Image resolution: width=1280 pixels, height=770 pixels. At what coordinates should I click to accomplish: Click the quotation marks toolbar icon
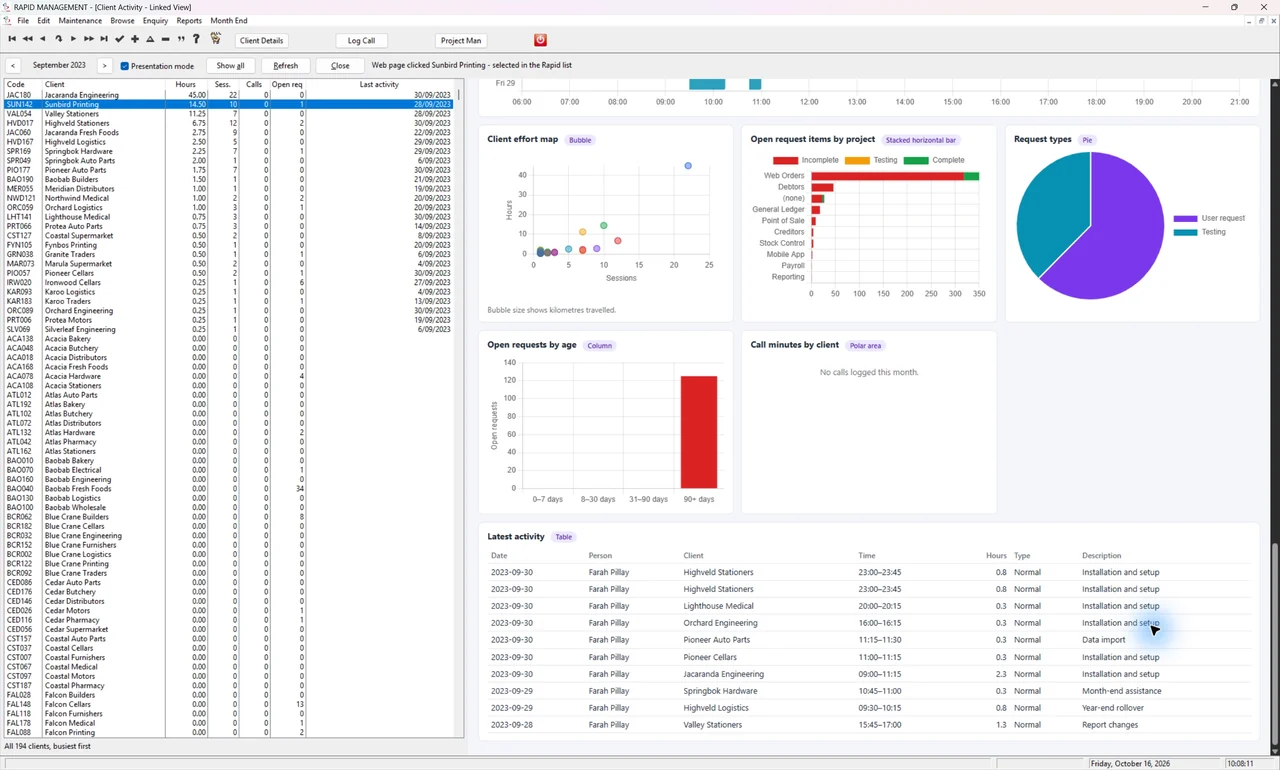(x=181, y=39)
